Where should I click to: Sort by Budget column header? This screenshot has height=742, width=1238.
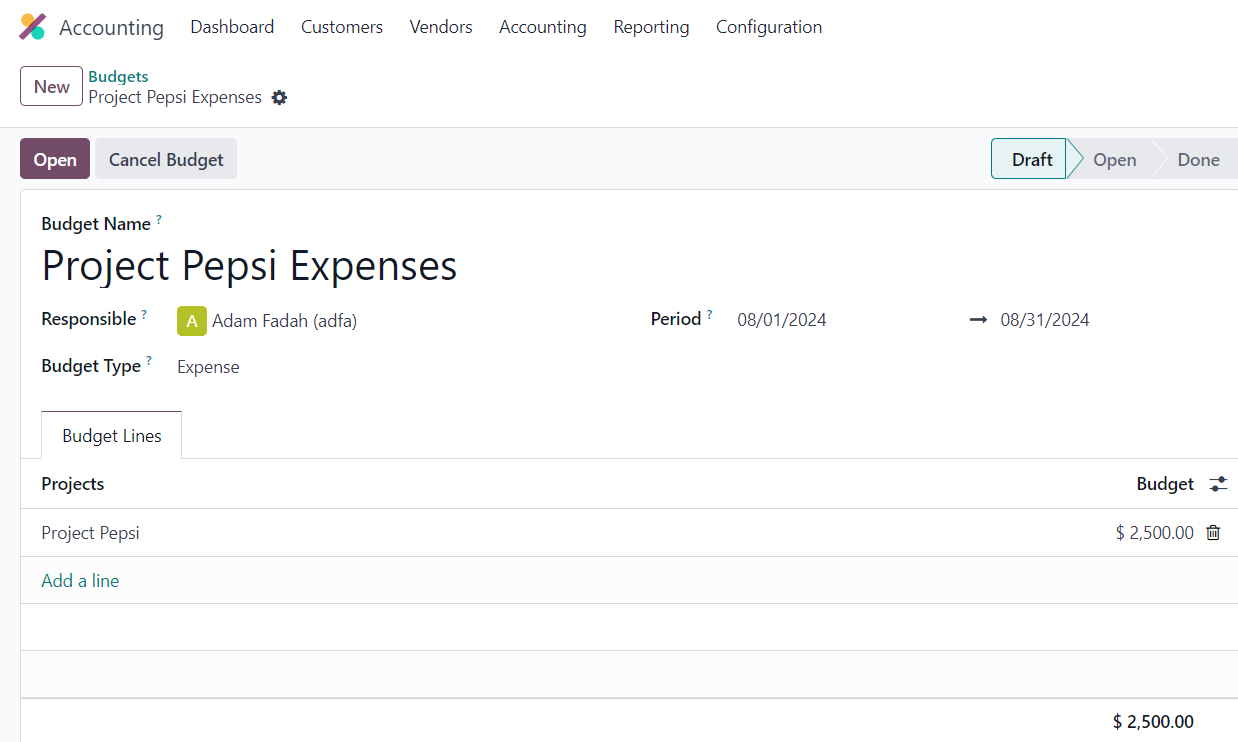[x=1165, y=484]
